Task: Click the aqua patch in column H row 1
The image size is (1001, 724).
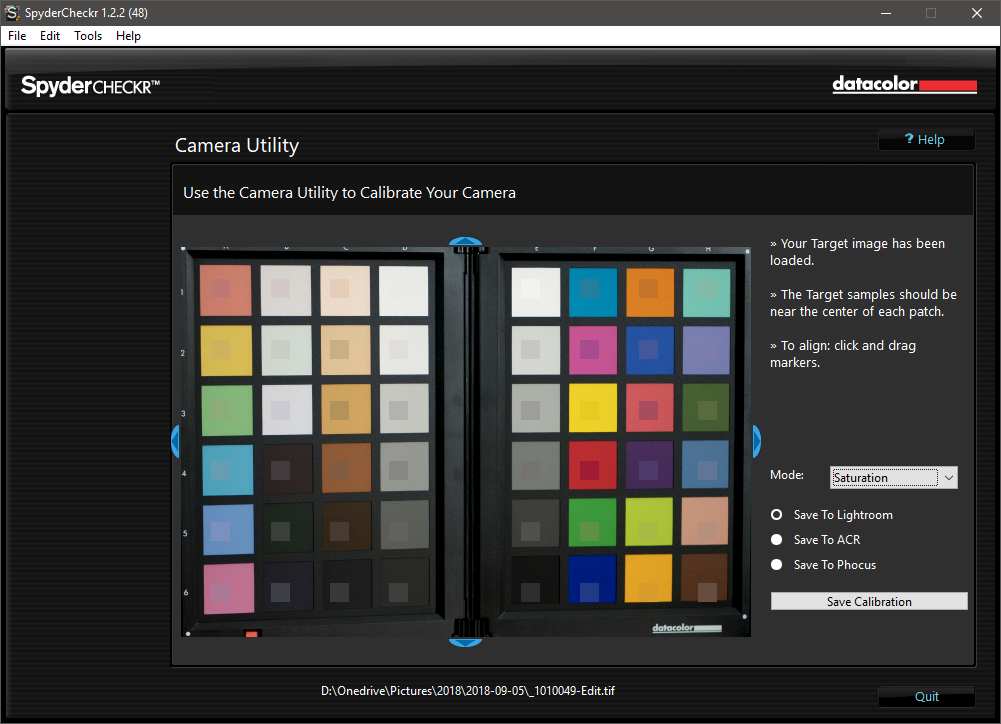Action: tap(707, 292)
